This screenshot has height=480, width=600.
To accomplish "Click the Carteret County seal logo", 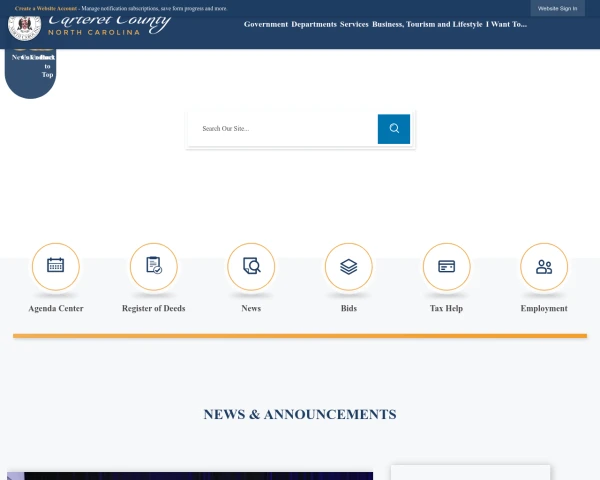I will click(x=24, y=25).
